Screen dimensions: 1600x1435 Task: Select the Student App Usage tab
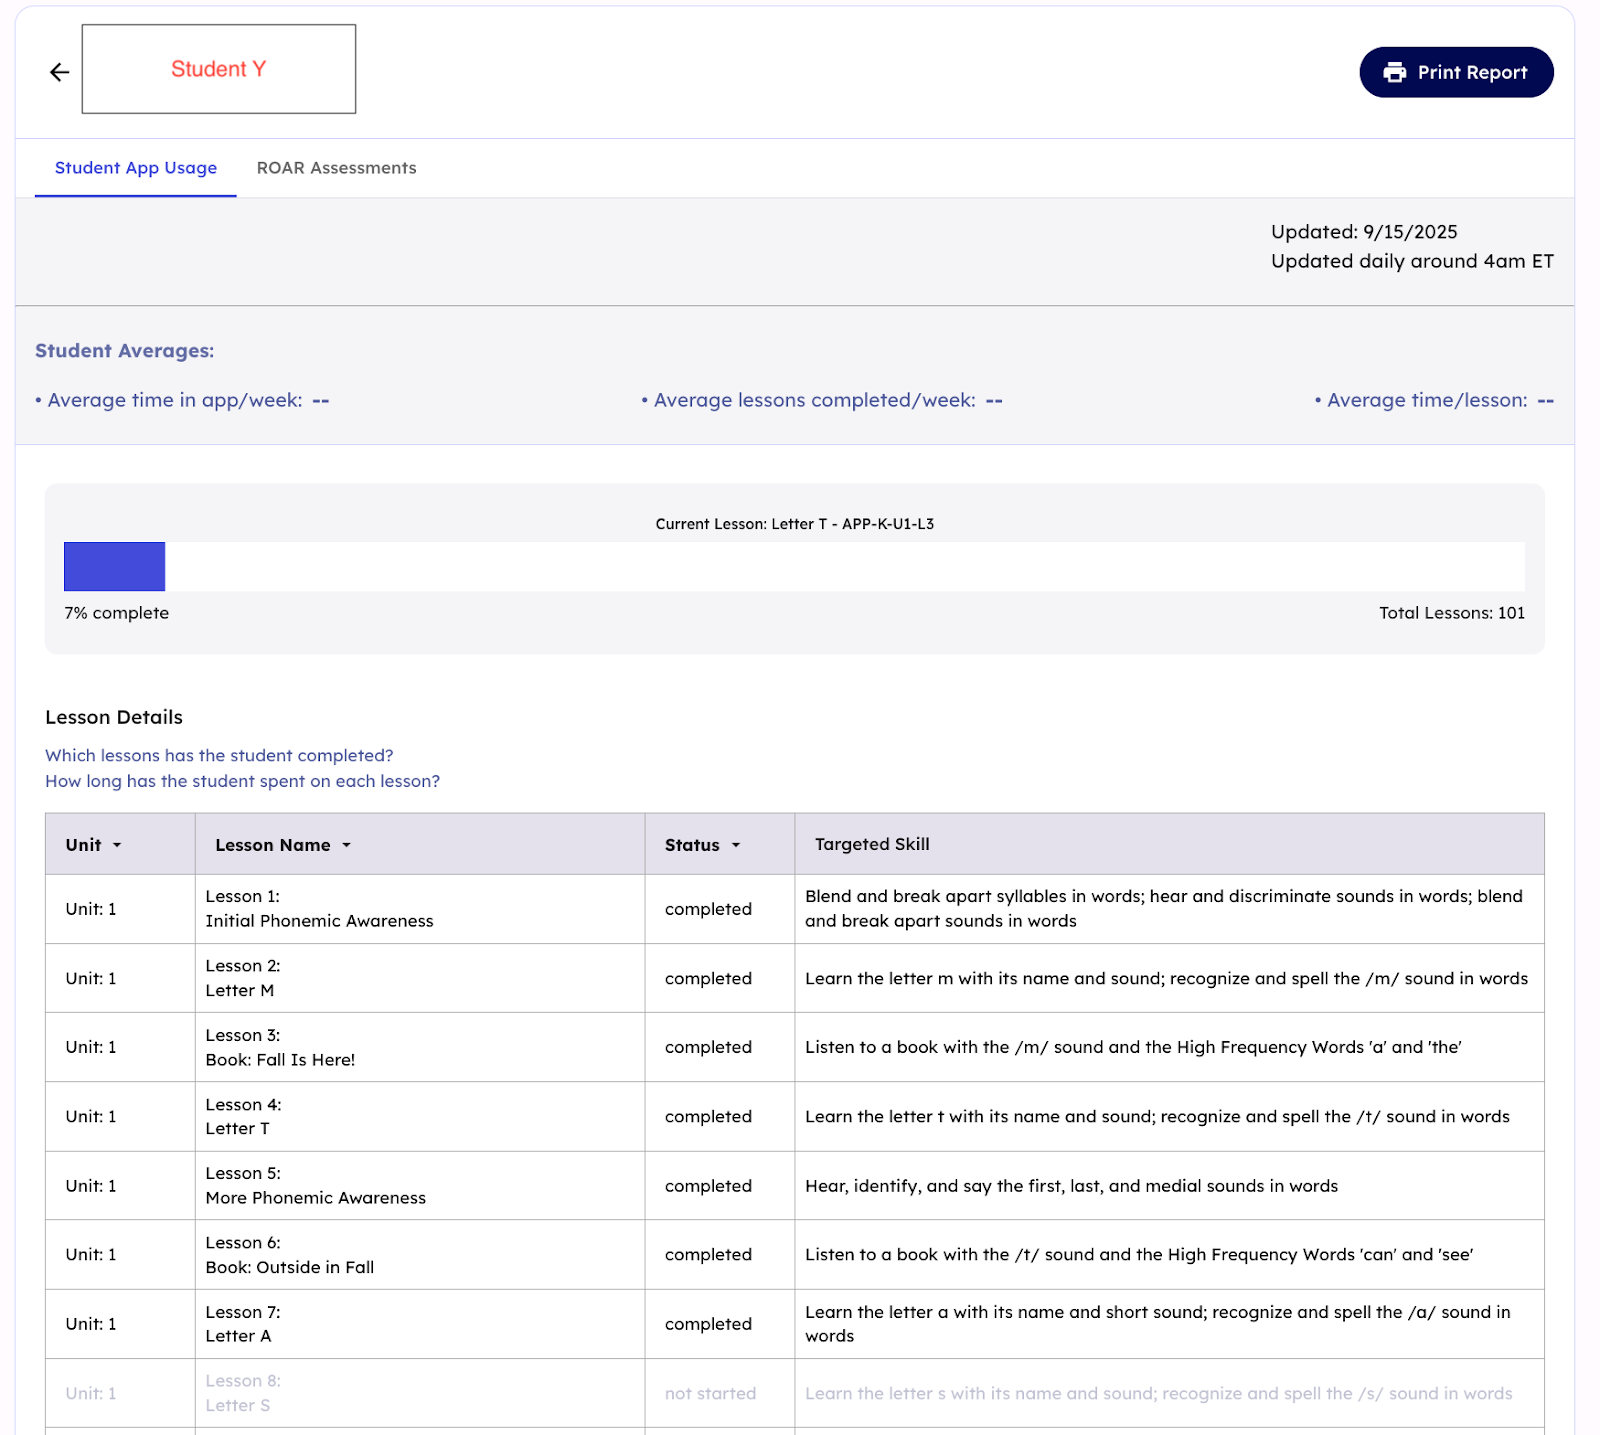pyautogui.click(x=136, y=168)
